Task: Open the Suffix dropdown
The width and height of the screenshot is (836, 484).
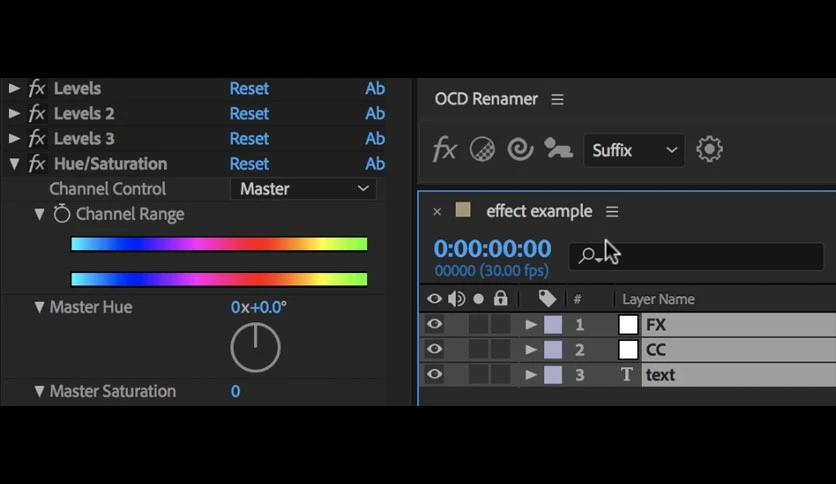Action: pyautogui.click(x=634, y=150)
